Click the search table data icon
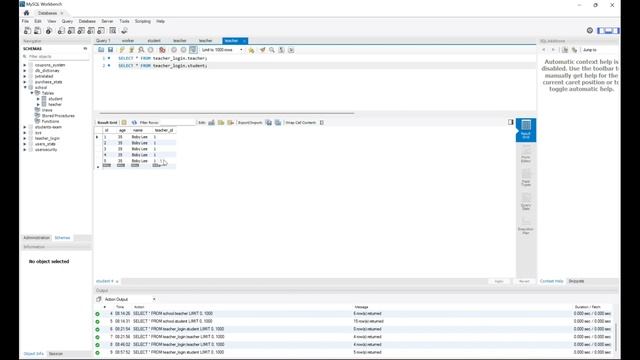This screenshot has width=640, height=360. point(113,31)
